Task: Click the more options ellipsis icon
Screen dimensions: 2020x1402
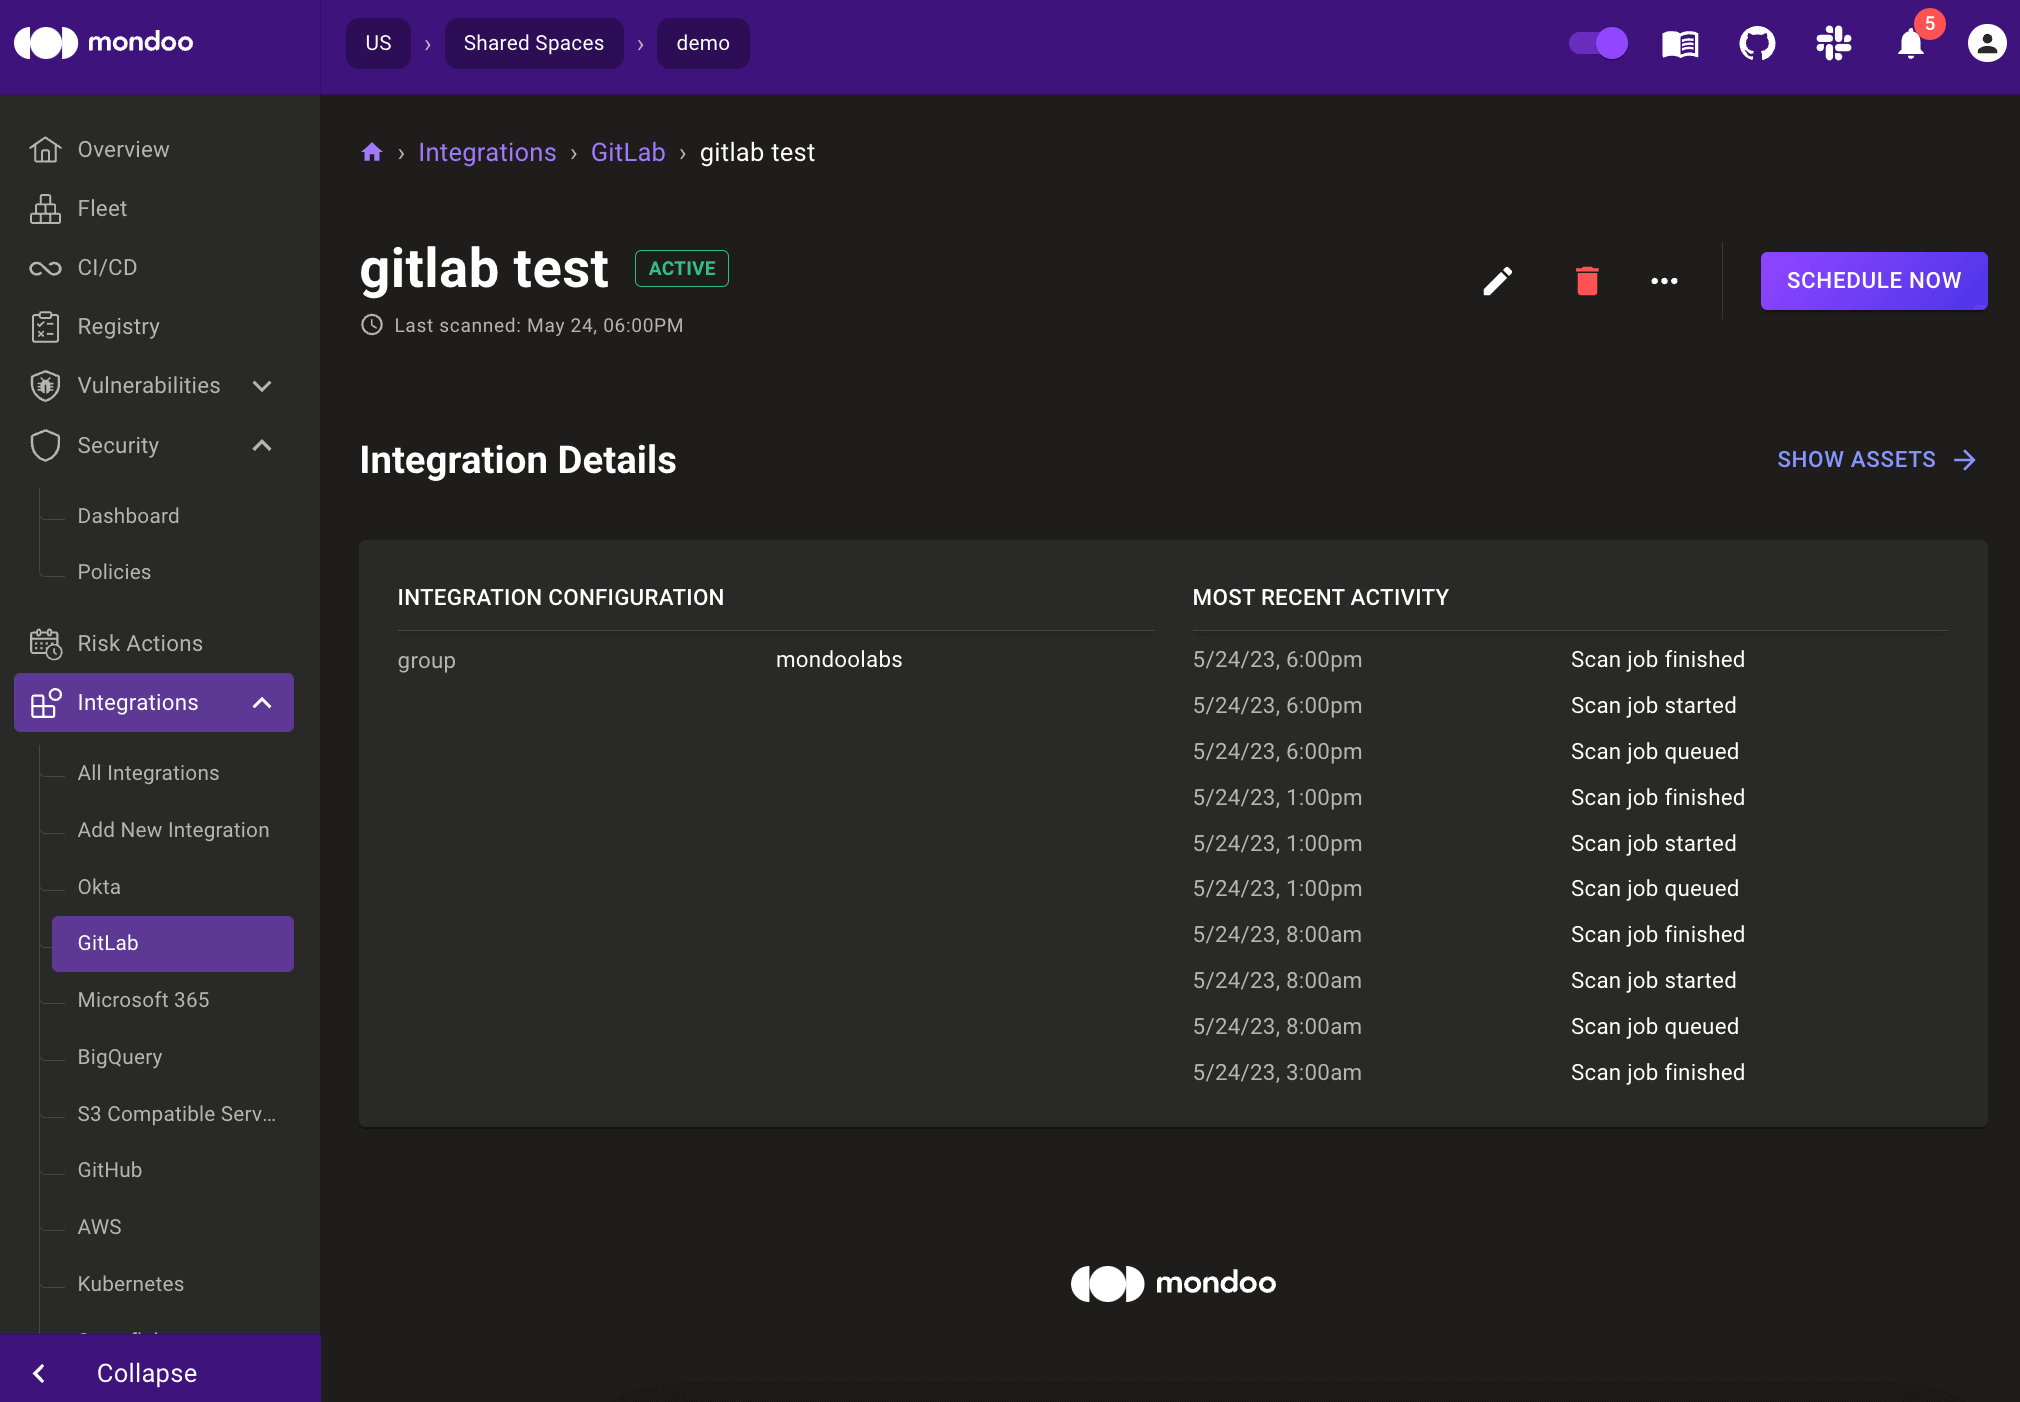Action: tap(1664, 281)
